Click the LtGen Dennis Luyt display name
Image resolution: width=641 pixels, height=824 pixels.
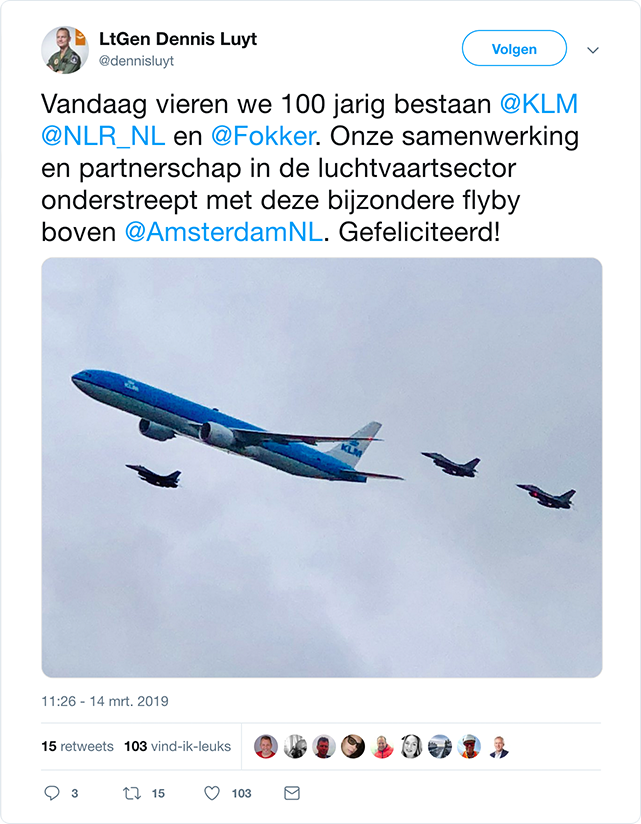pyautogui.click(x=178, y=39)
